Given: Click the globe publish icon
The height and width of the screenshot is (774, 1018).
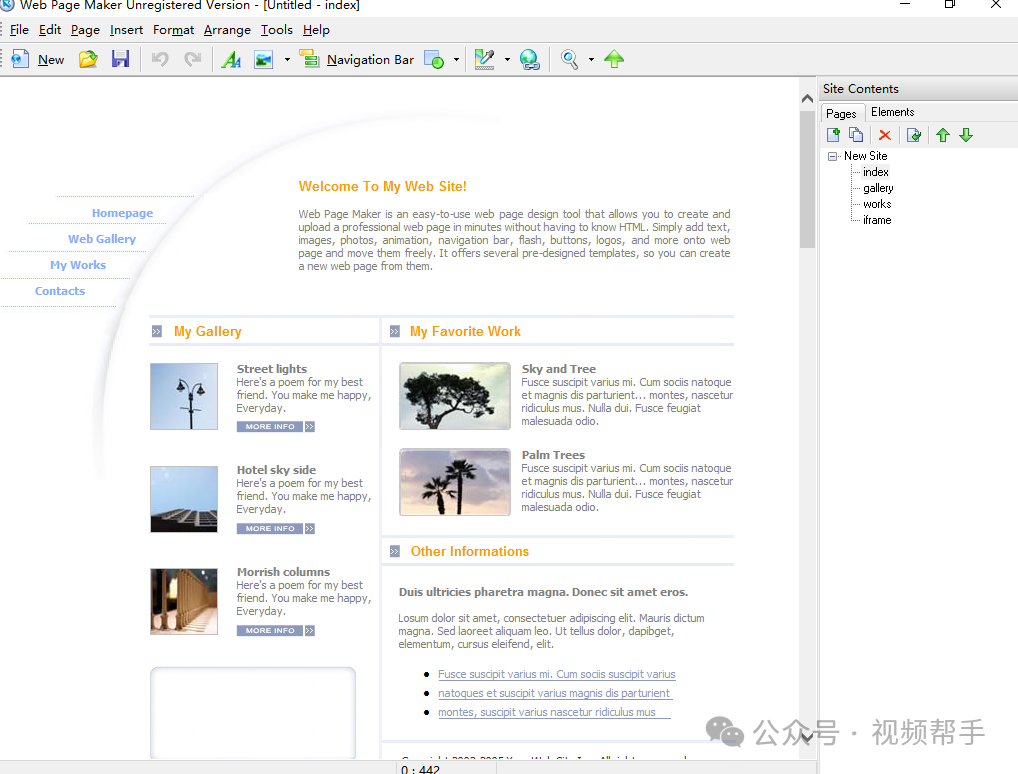Looking at the screenshot, I should coord(530,59).
